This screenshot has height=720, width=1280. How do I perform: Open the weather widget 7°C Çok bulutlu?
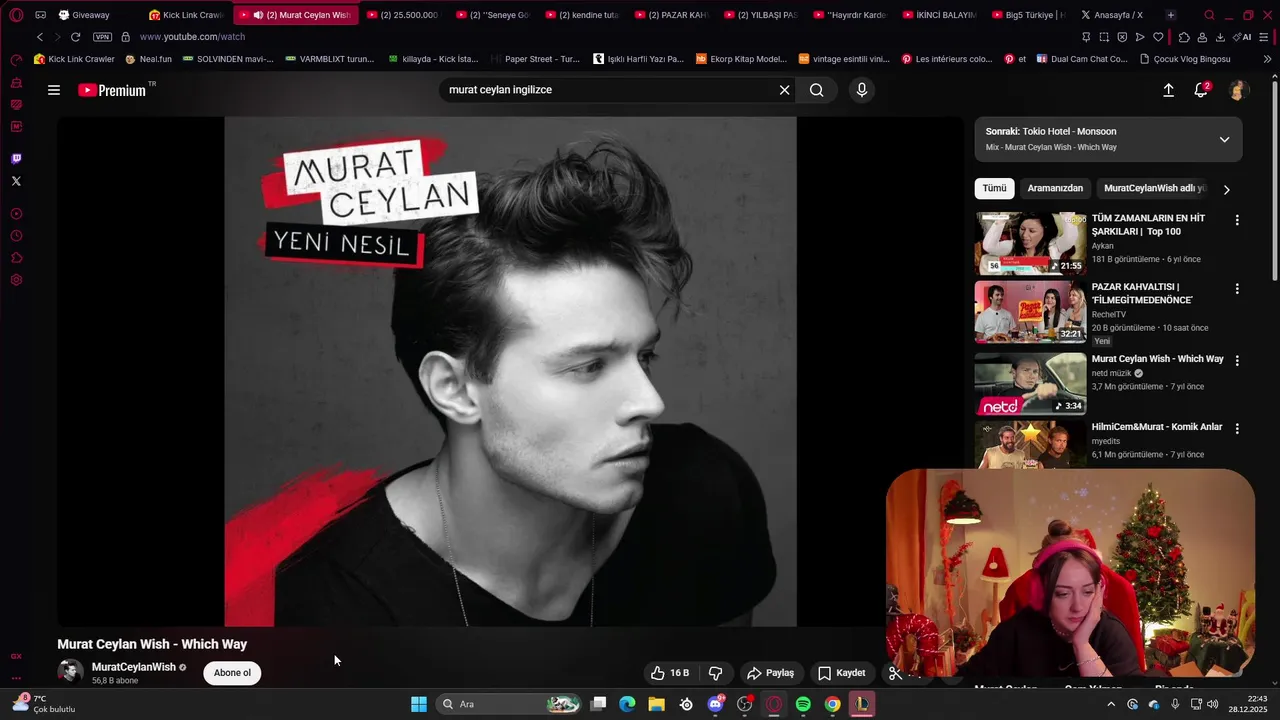tap(45, 704)
